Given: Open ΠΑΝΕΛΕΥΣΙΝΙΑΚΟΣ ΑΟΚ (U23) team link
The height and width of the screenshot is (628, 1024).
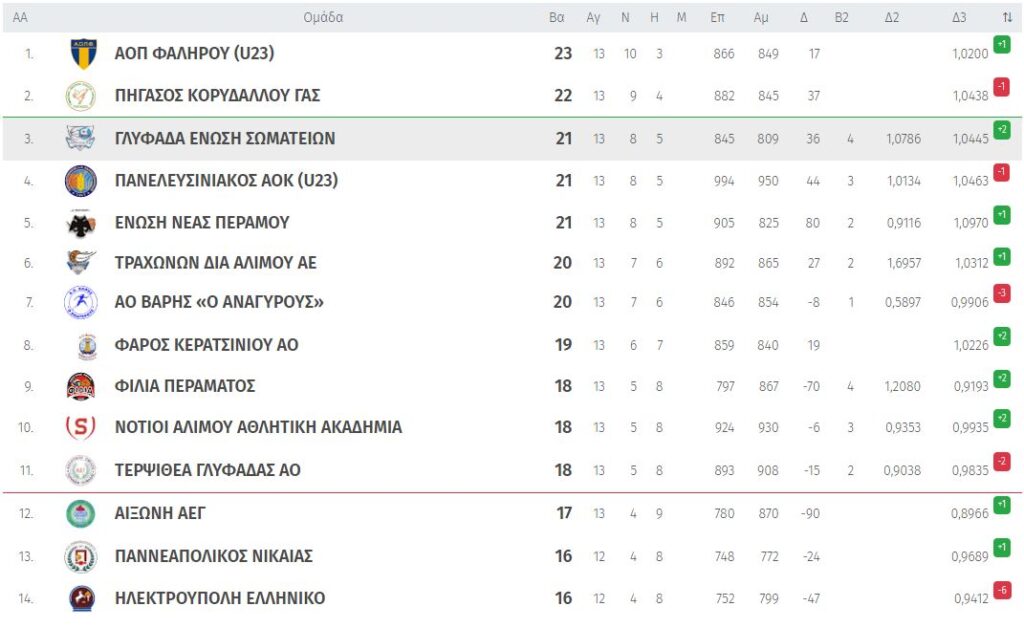Looking at the screenshot, I should point(226,181).
